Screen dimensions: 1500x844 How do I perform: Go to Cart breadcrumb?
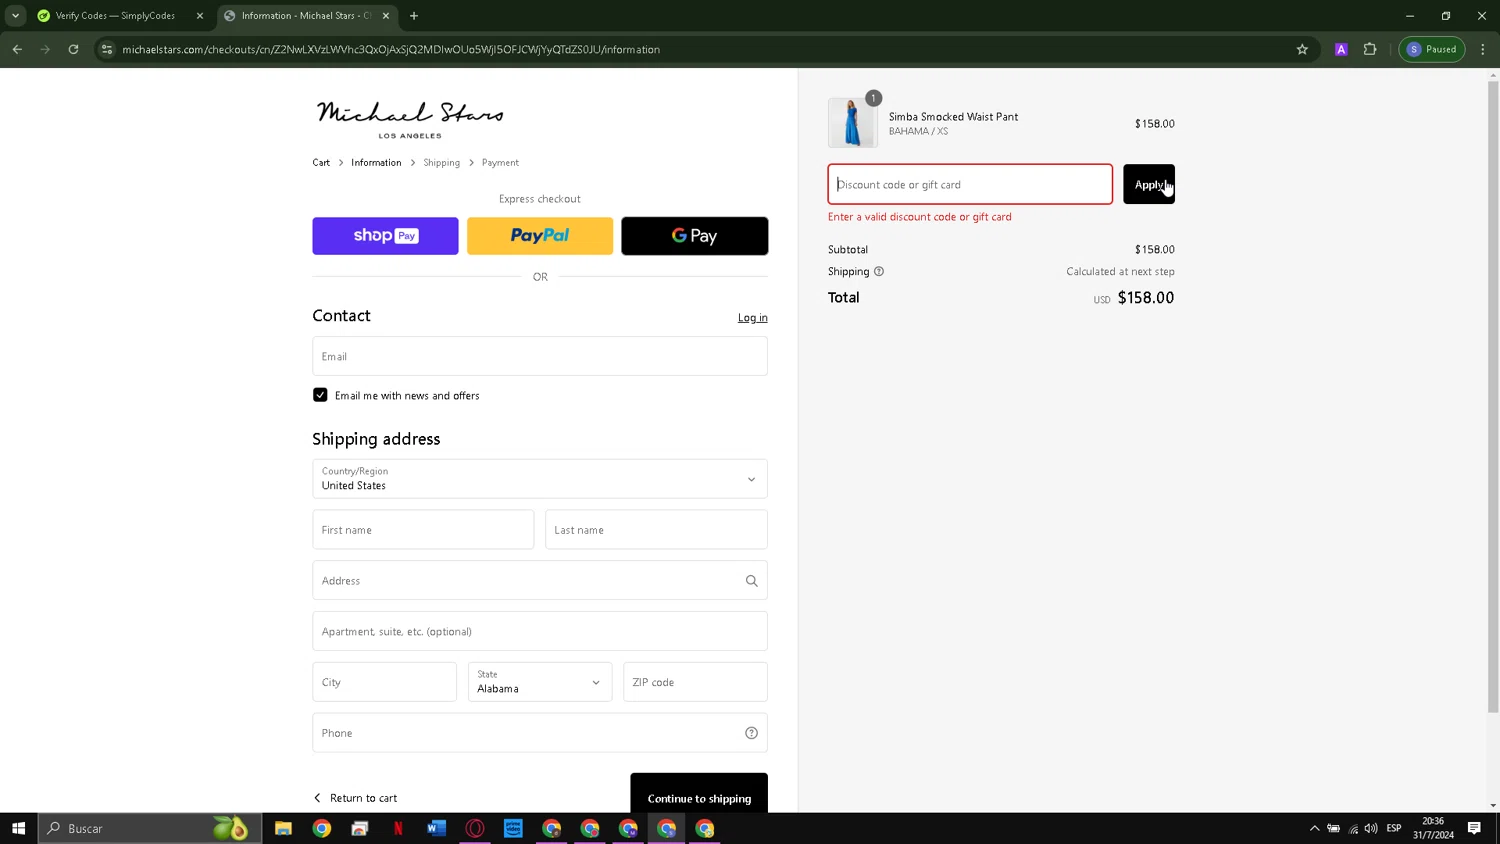pyautogui.click(x=321, y=162)
